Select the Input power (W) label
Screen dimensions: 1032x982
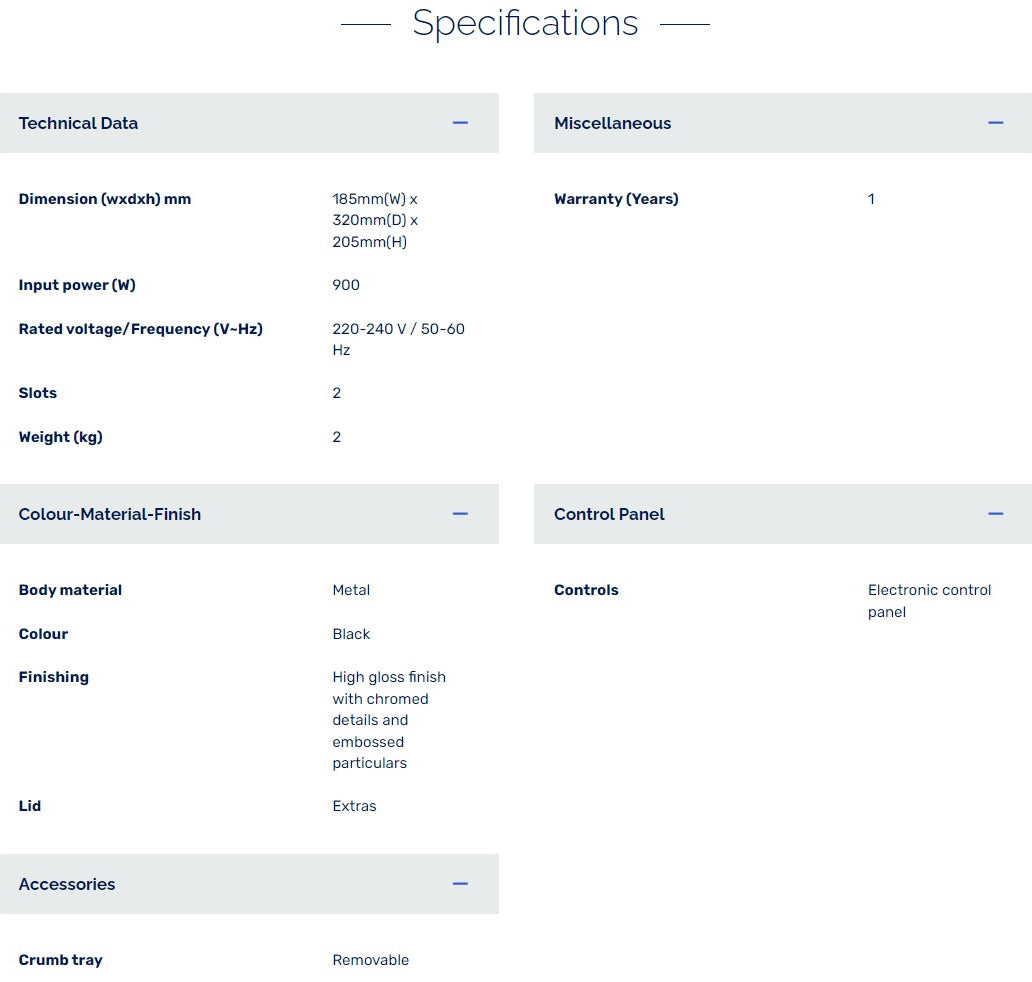coord(77,285)
